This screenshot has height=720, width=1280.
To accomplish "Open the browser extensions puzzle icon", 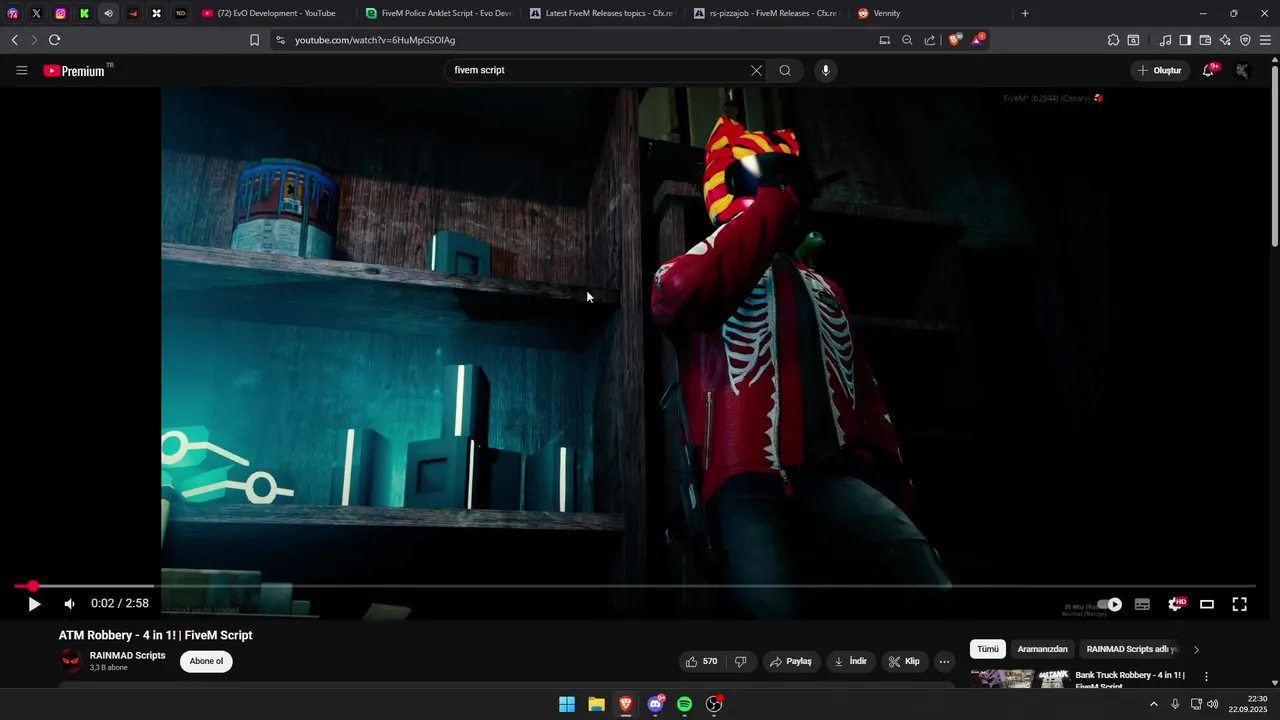I will (x=1113, y=40).
